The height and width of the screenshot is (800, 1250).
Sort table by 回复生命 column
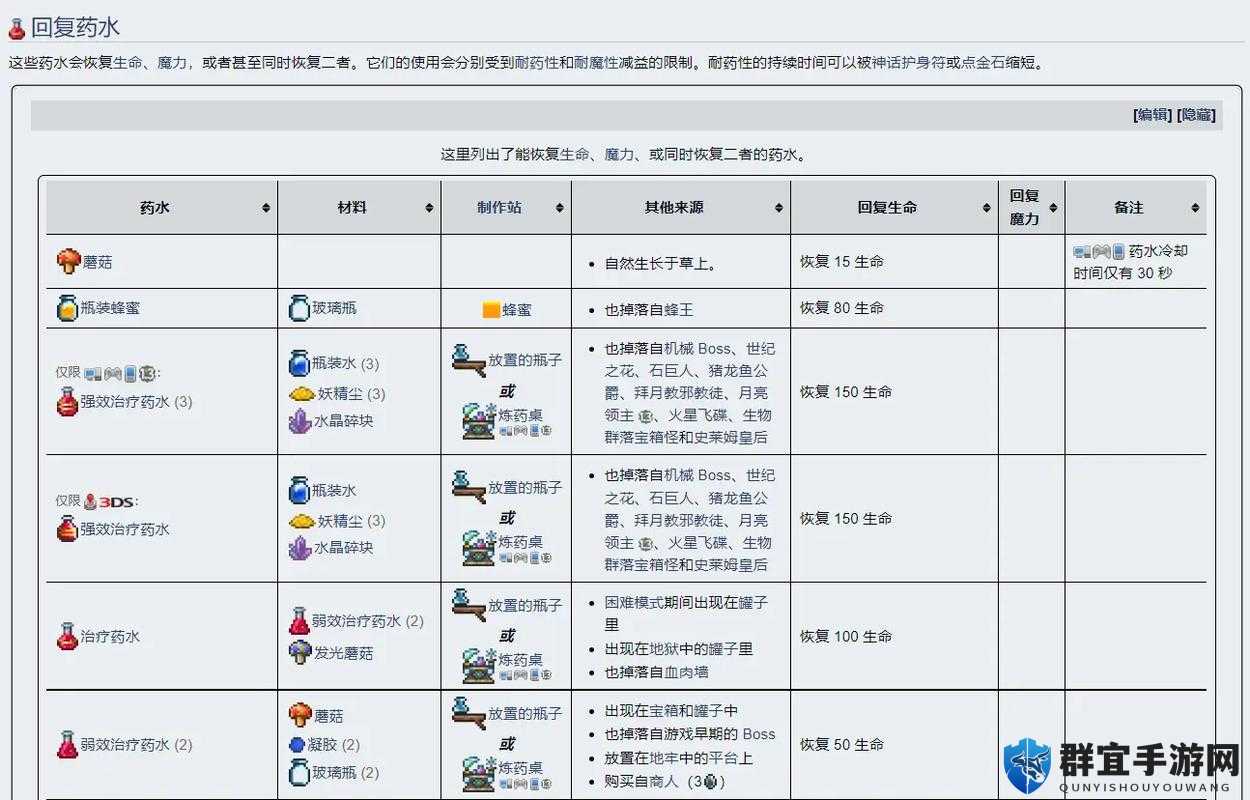tap(987, 208)
